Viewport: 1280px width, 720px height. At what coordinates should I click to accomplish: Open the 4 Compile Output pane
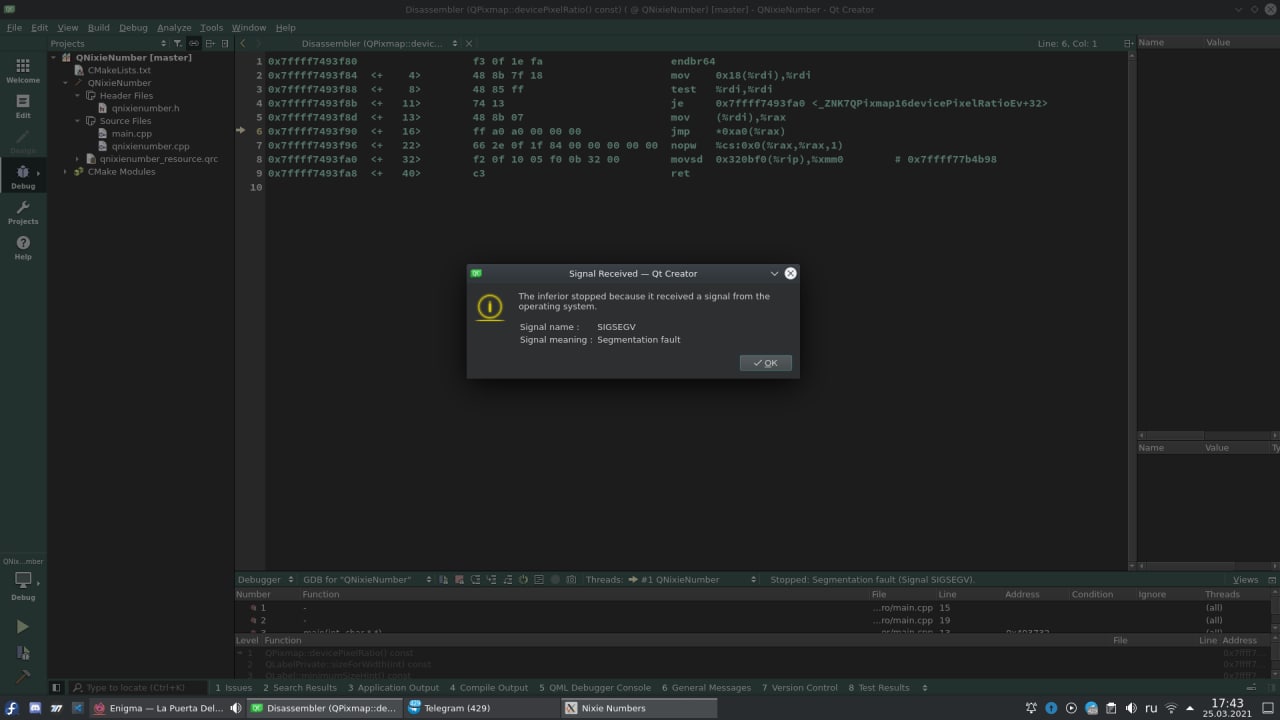[489, 688]
